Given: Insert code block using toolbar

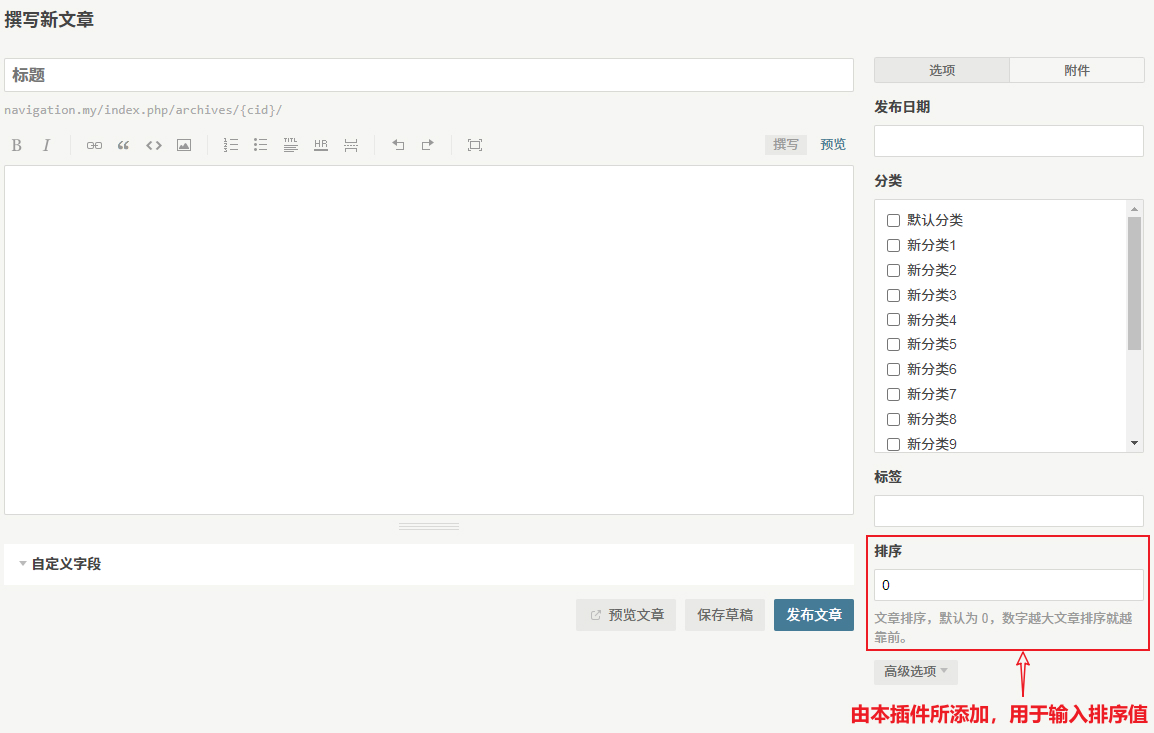Looking at the screenshot, I should 154,145.
